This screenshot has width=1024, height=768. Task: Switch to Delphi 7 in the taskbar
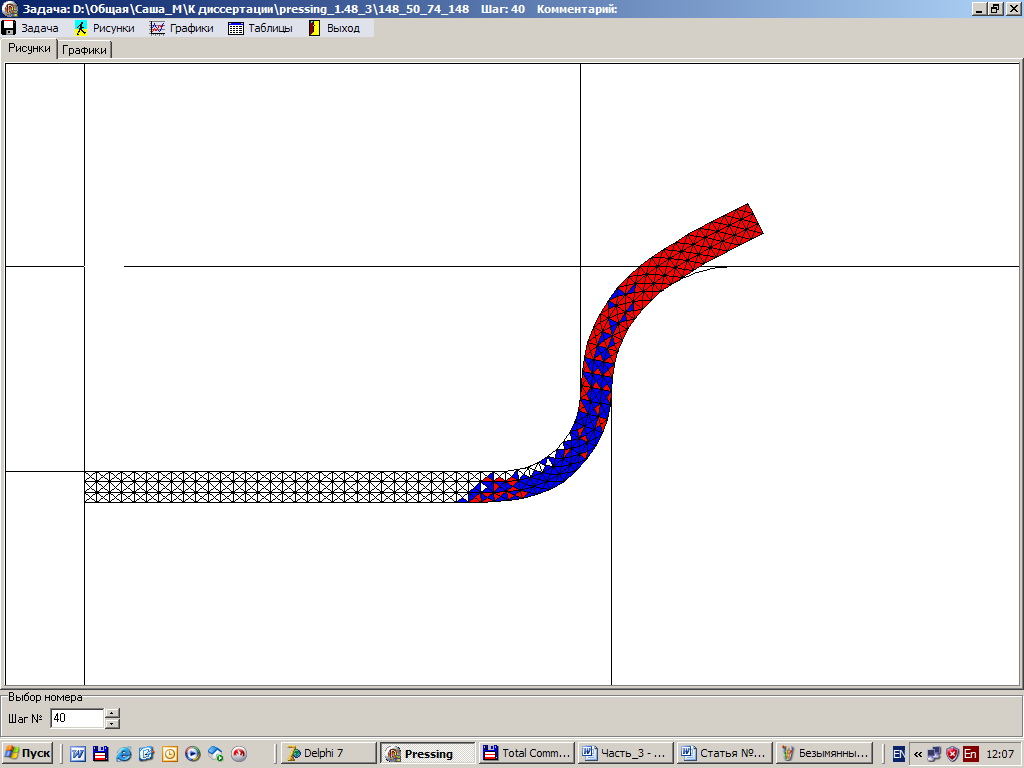(x=328, y=753)
